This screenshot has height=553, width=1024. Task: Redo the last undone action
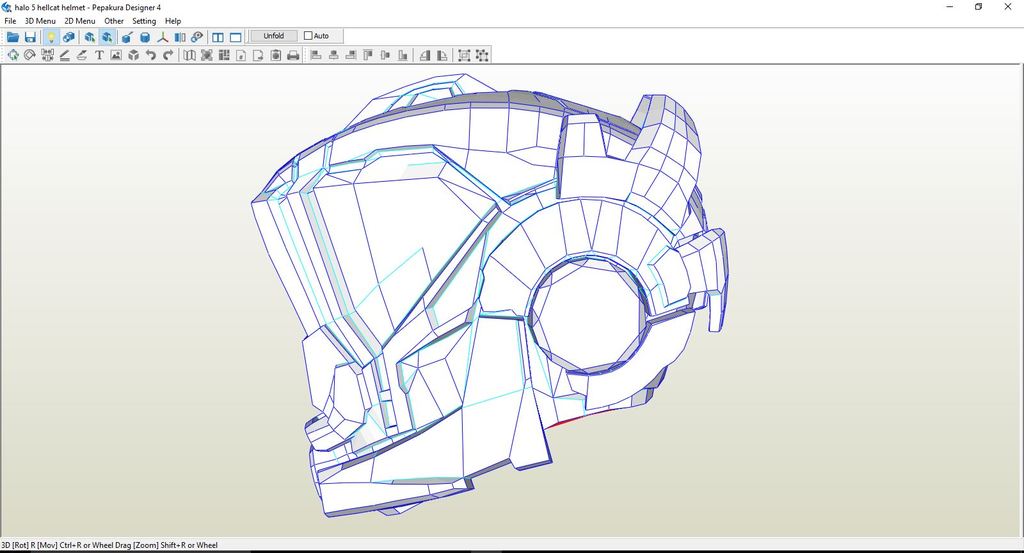click(x=168, y=55)
